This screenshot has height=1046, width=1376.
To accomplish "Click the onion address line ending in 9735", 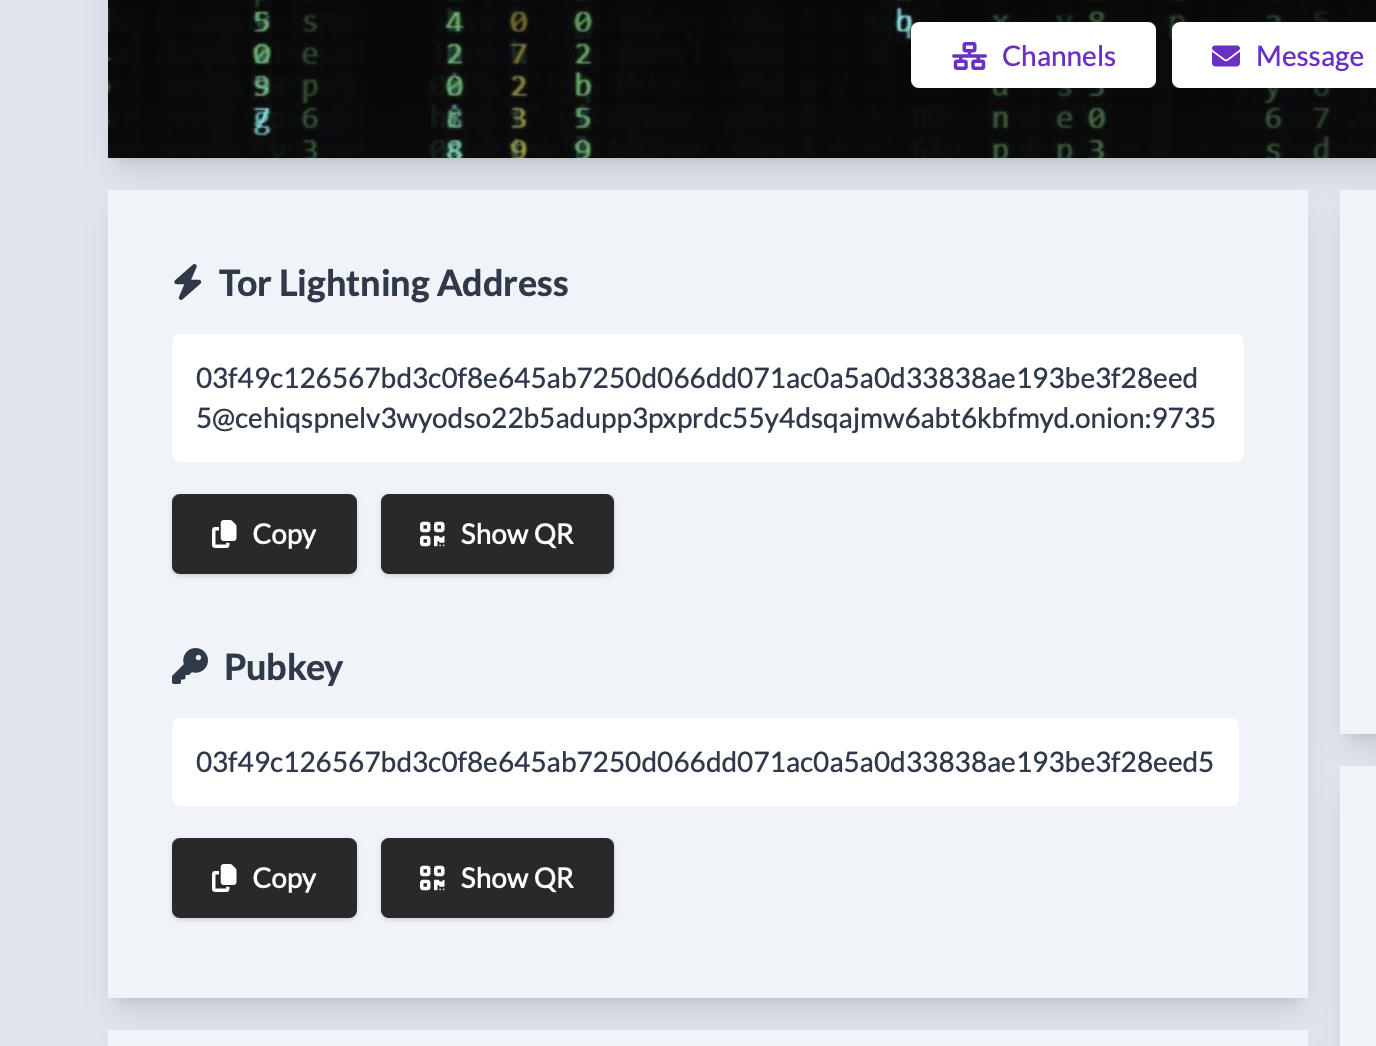I will (x=705, y=418).
